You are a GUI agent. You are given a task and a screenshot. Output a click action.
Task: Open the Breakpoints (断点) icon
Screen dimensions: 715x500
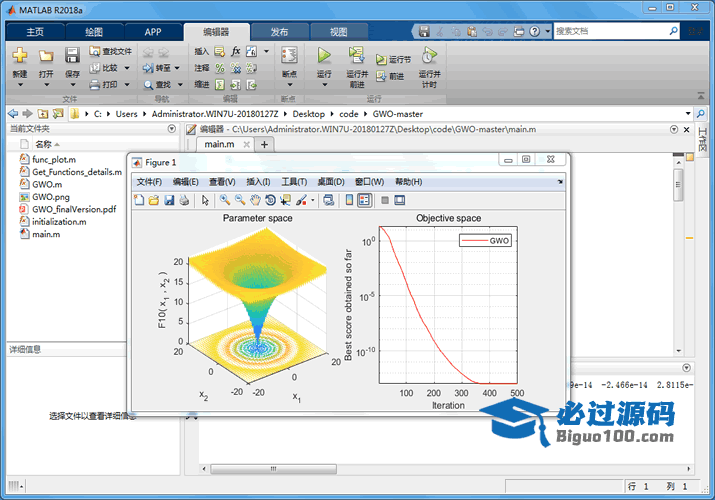click(289, 55)
